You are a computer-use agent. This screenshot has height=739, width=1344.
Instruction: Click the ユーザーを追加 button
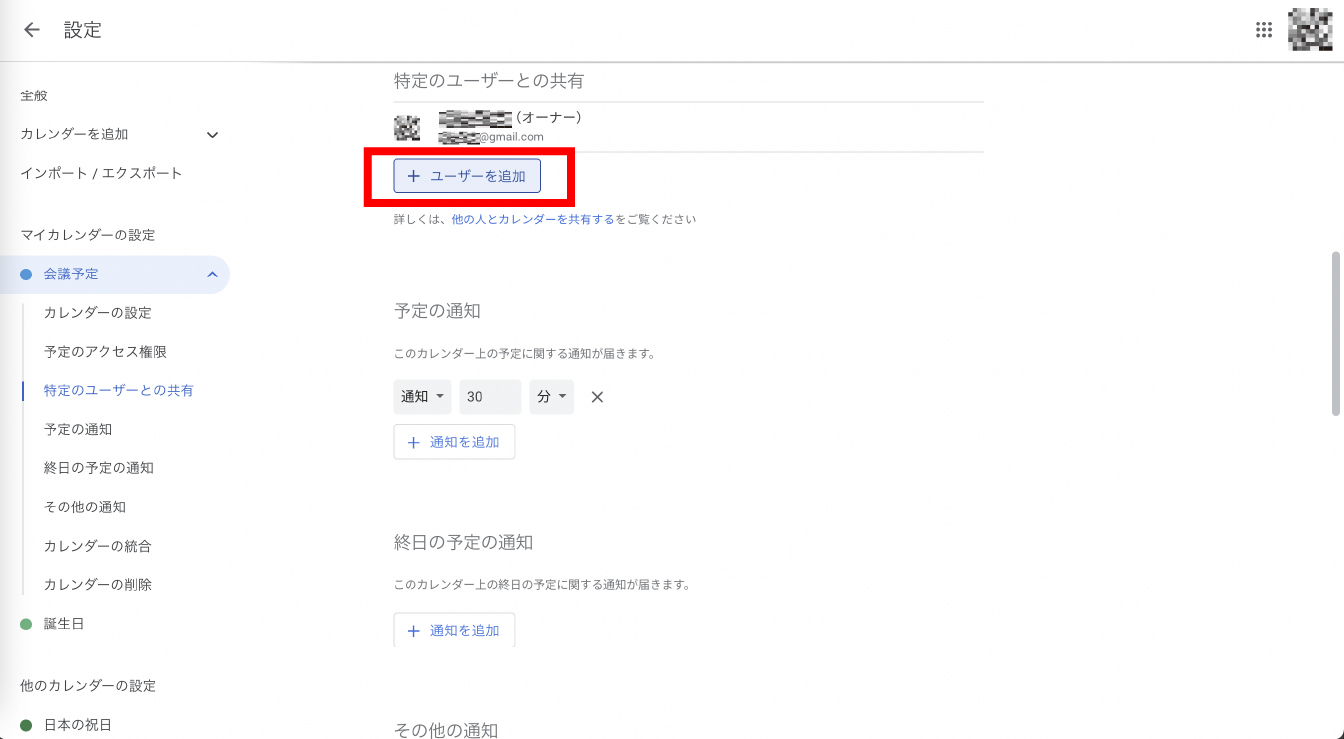pyautogui.click(x=467, y=176)
